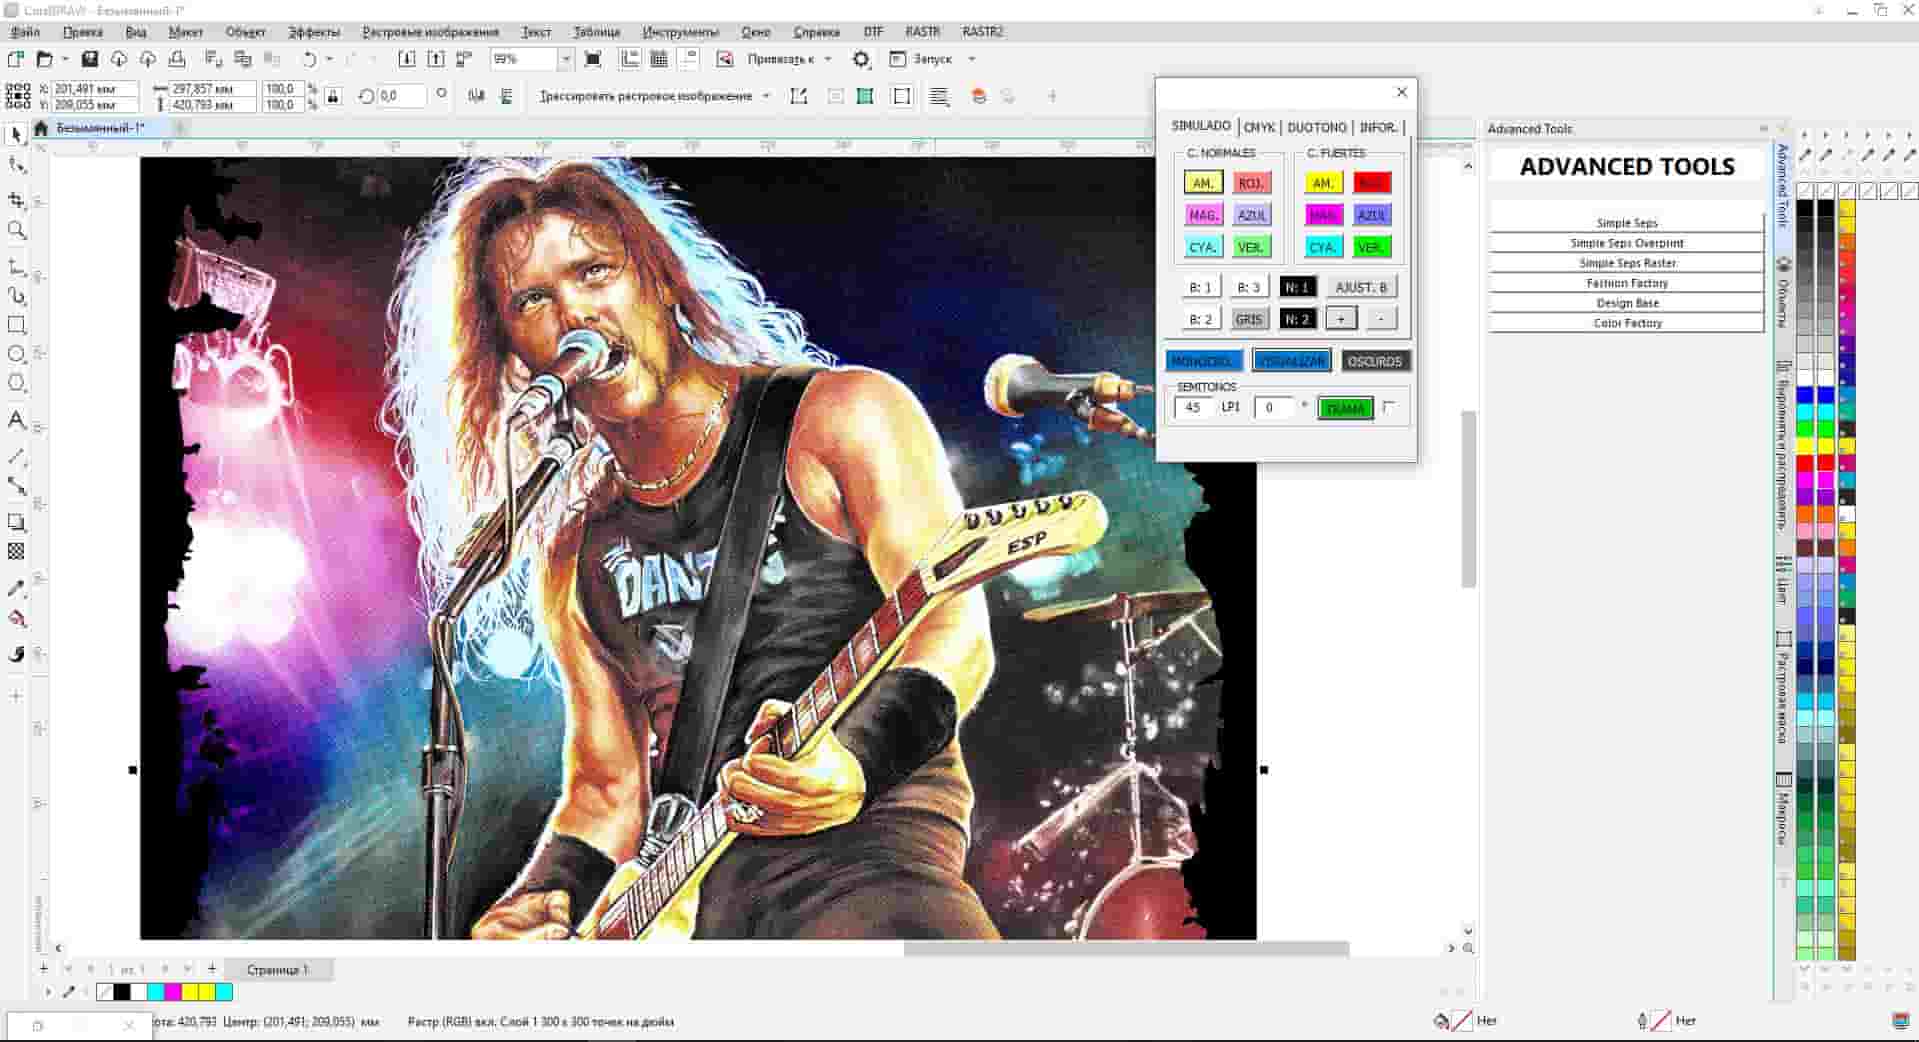Click the full-screen preview icon
Screen dimensions: 1919x1042
coord(593,59)
